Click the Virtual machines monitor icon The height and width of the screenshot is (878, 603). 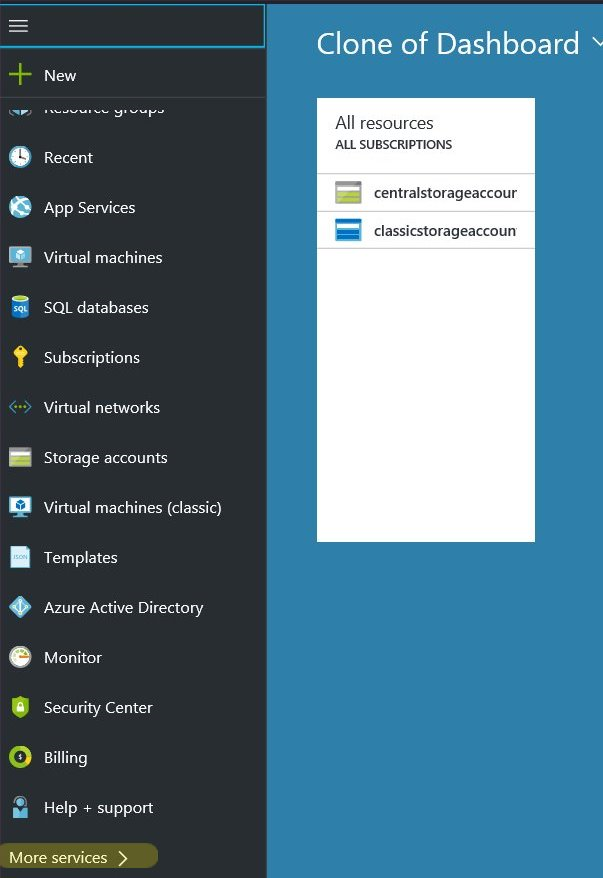(x=20, y=257)
